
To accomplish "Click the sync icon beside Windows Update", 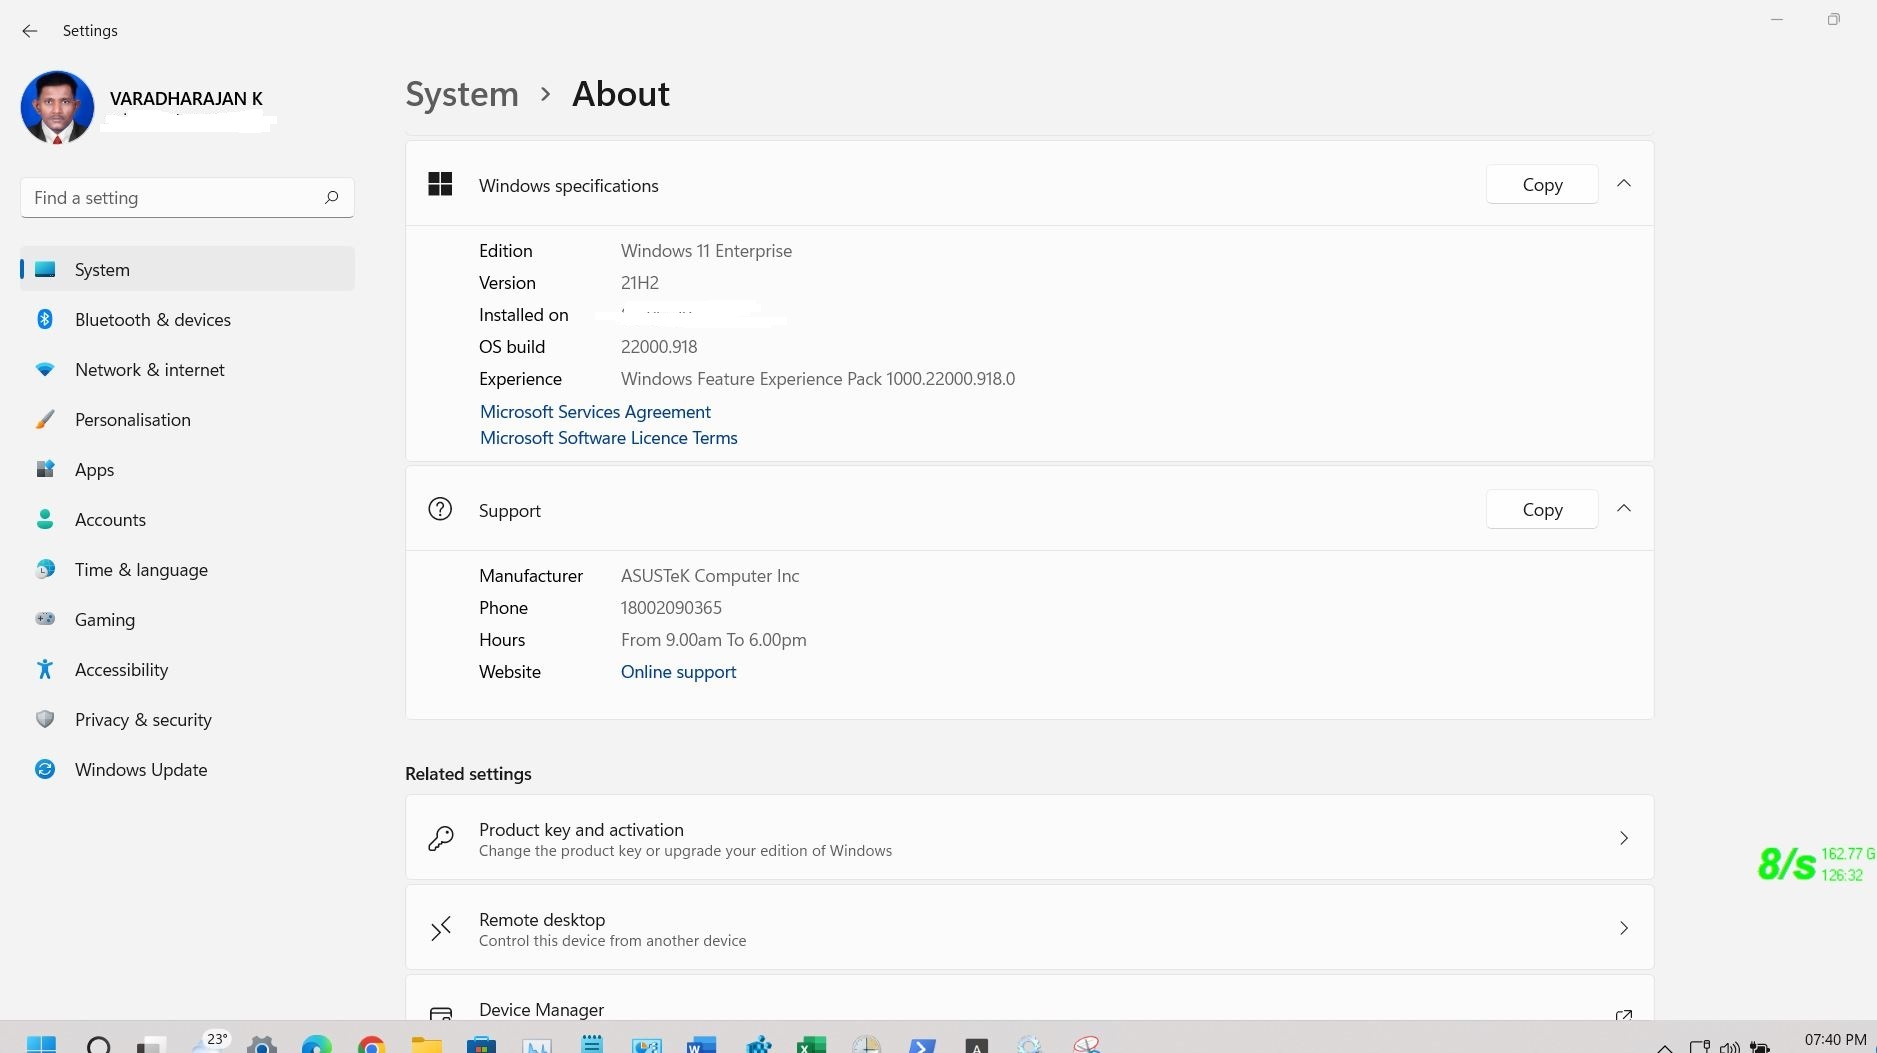I will click(45, 769).
